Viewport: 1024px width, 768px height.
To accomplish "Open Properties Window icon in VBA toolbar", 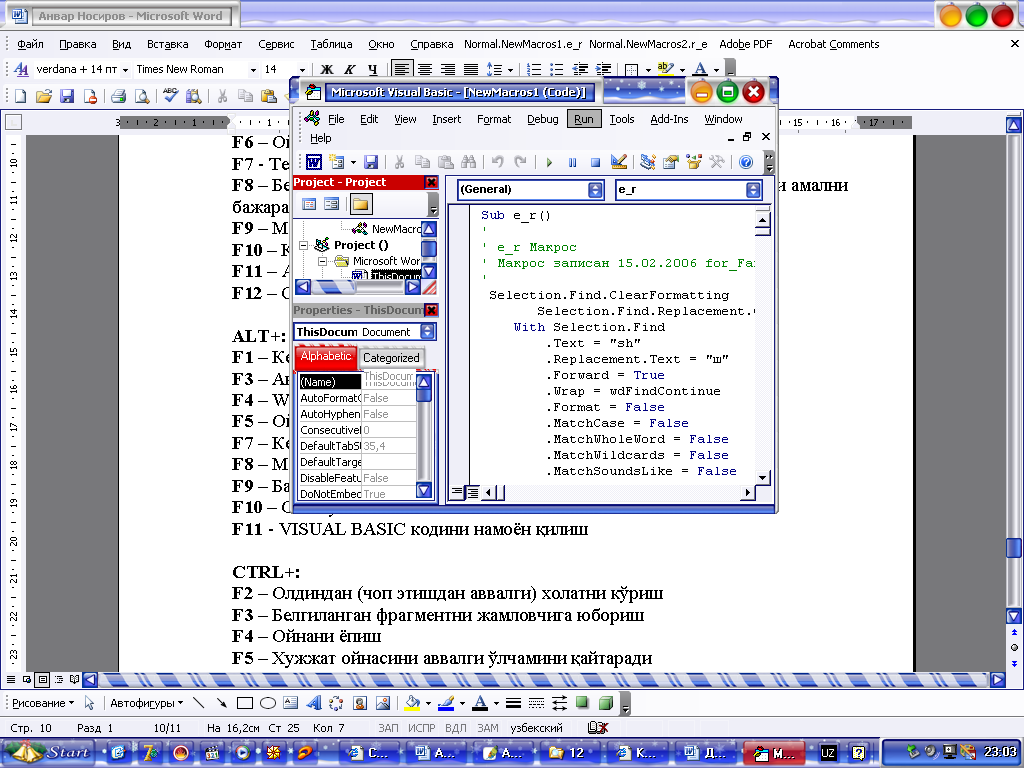I will click(x=671, y=162).
